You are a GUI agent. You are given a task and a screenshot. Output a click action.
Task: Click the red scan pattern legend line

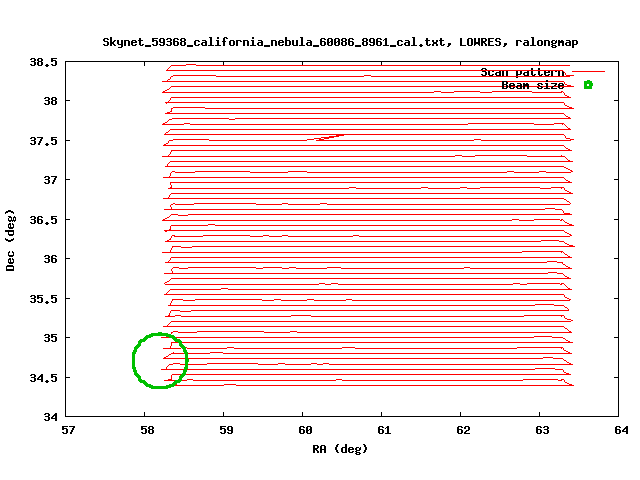pos(588,72)
